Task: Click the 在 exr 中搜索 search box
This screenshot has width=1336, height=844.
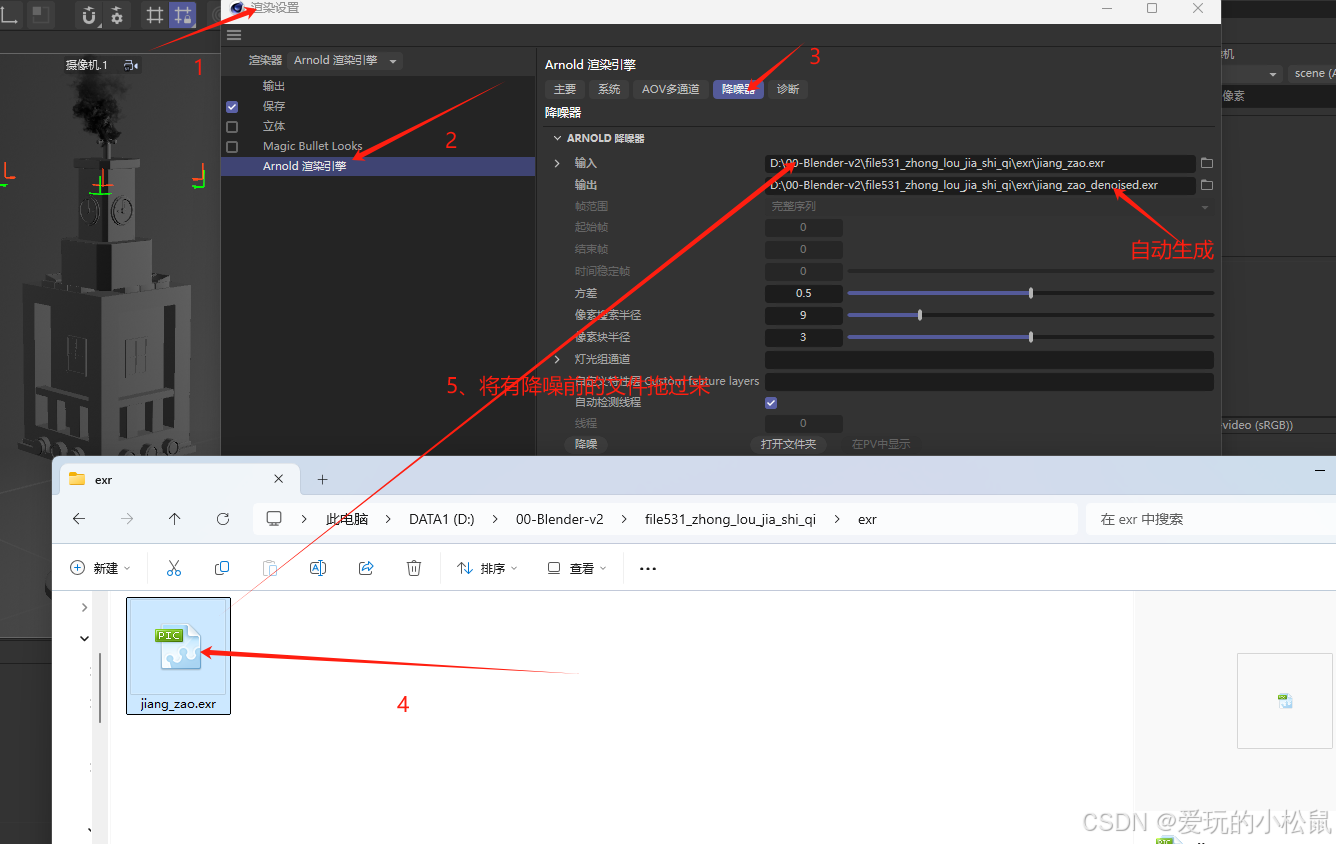Action: 1210,519
